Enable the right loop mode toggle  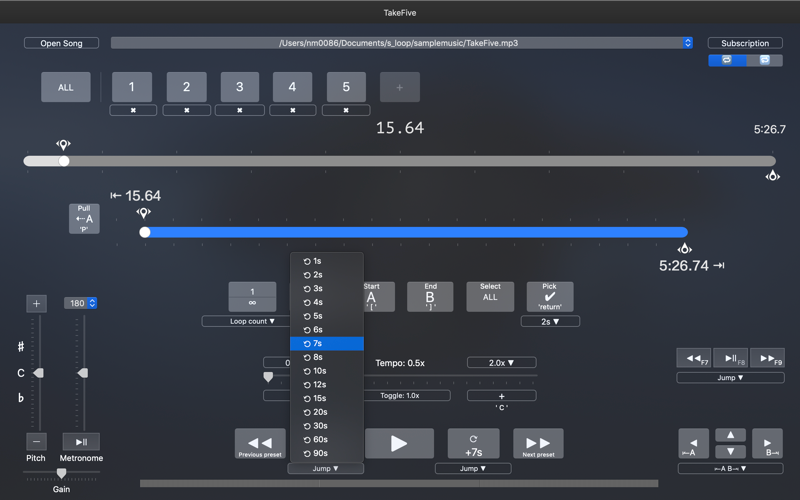(764, 60)
